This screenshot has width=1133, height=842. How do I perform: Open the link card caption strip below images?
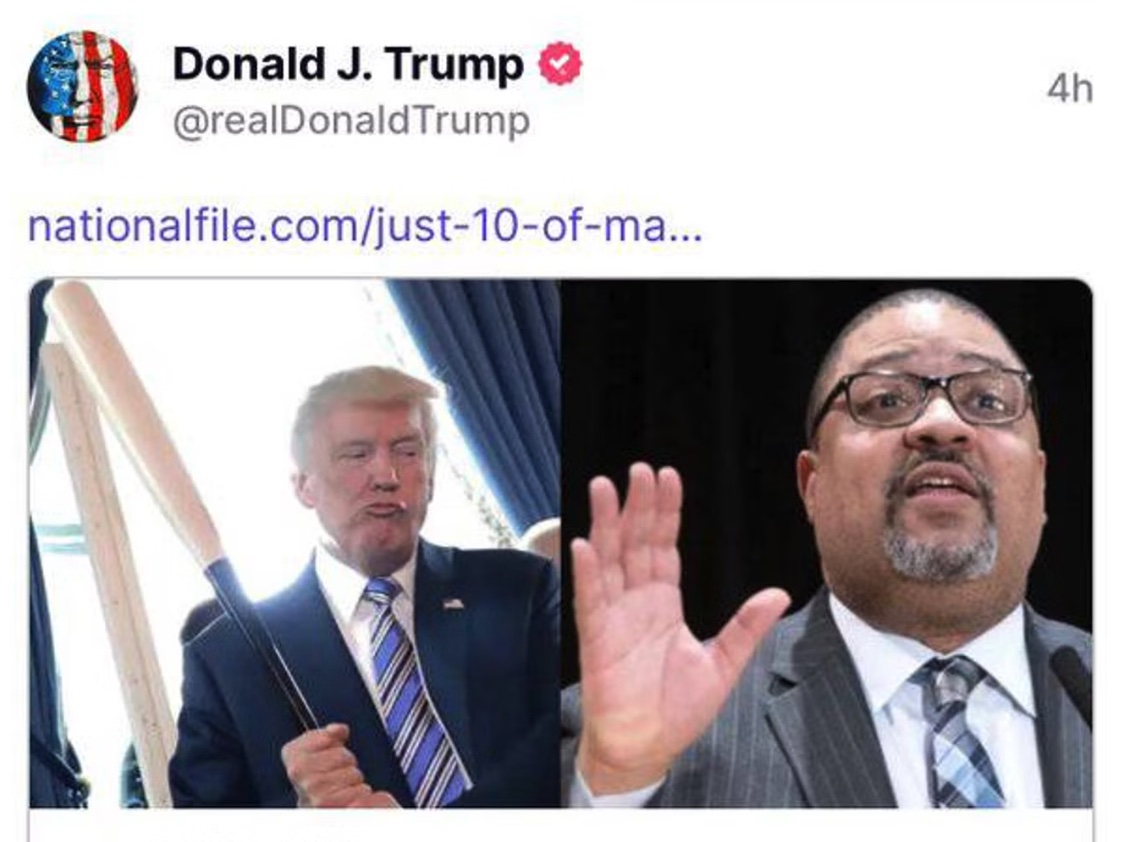[x=561, y=825]
